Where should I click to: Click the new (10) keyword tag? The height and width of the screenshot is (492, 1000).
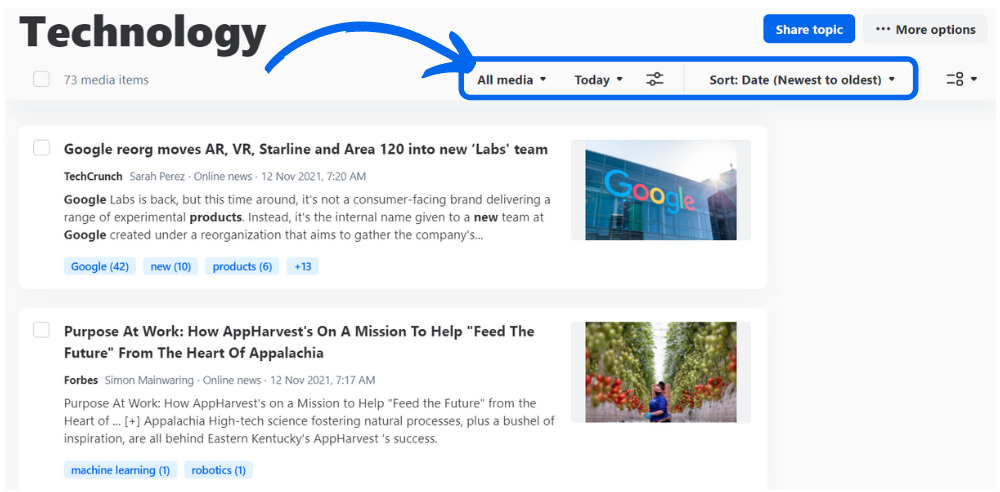(x=170, y=266)
